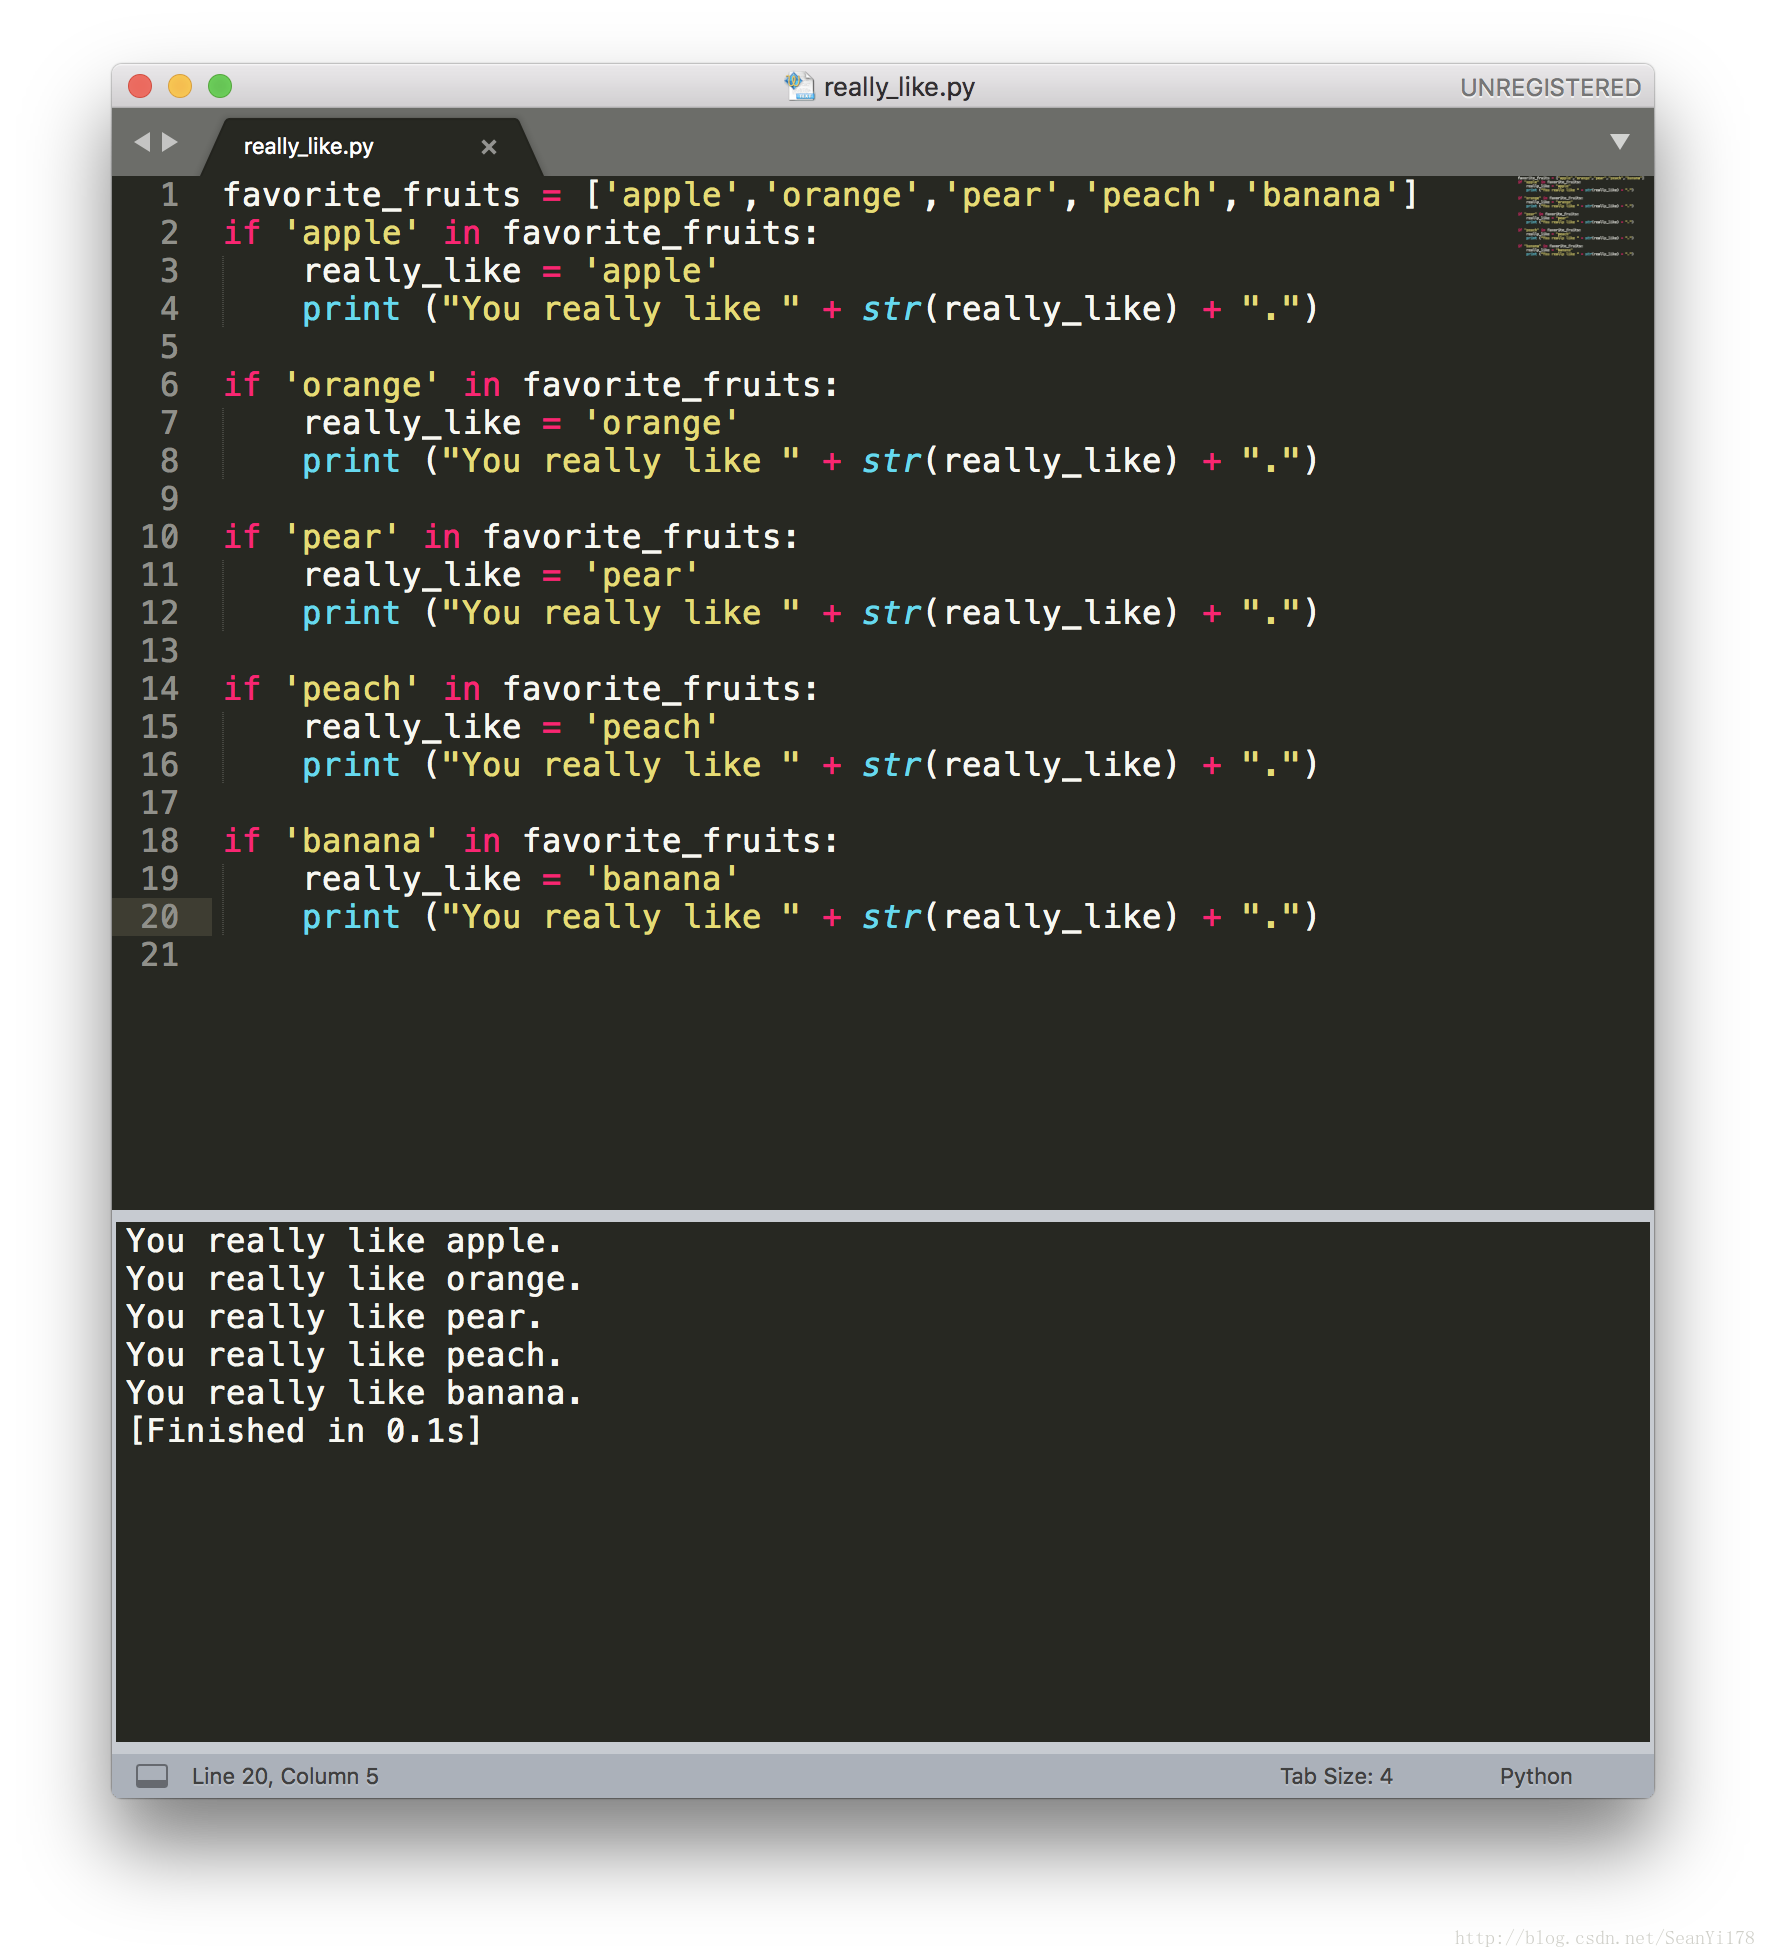Click the minimap code preview
This screenshot has width=1766, height=1958.
coord(1580,217)
